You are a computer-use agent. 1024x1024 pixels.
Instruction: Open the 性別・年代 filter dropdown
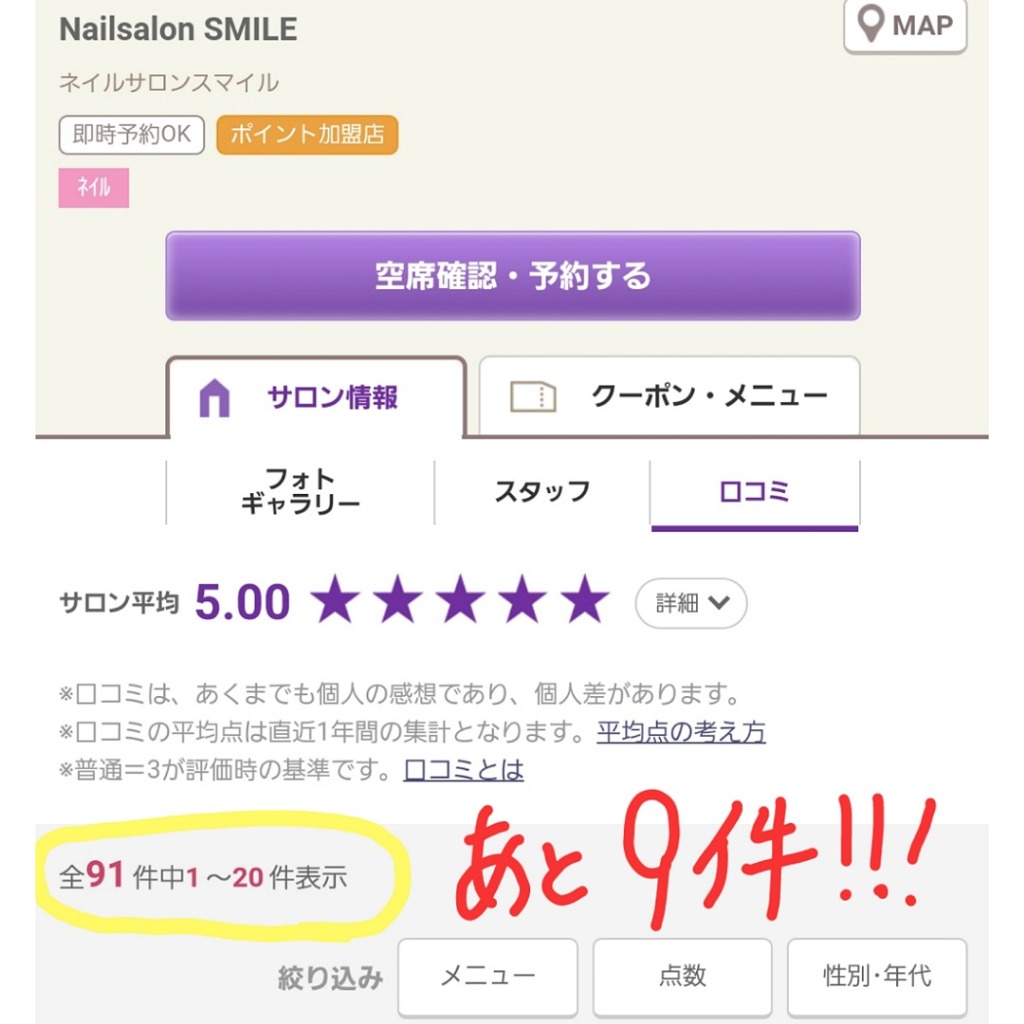(877, 976)
